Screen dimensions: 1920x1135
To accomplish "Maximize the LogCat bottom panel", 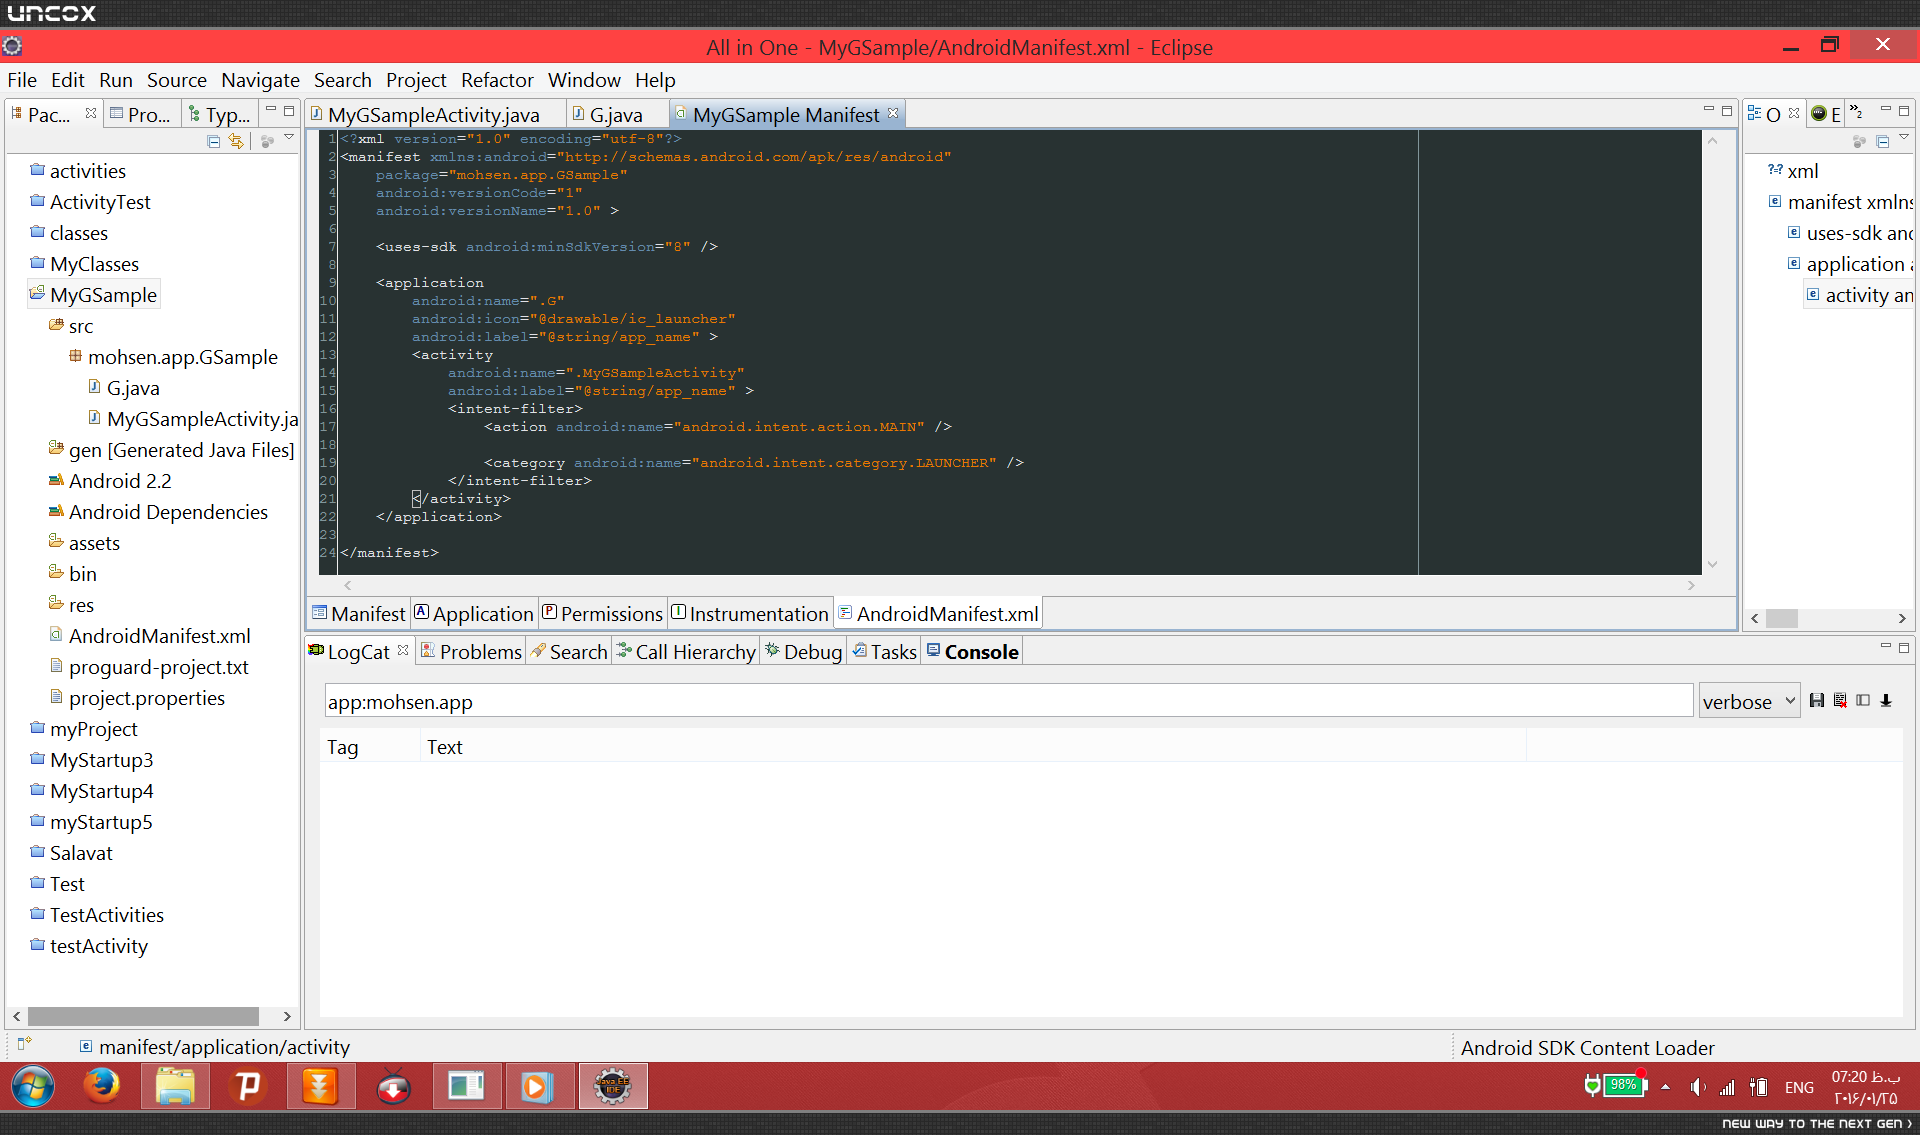I will (x=1904, y=647).
